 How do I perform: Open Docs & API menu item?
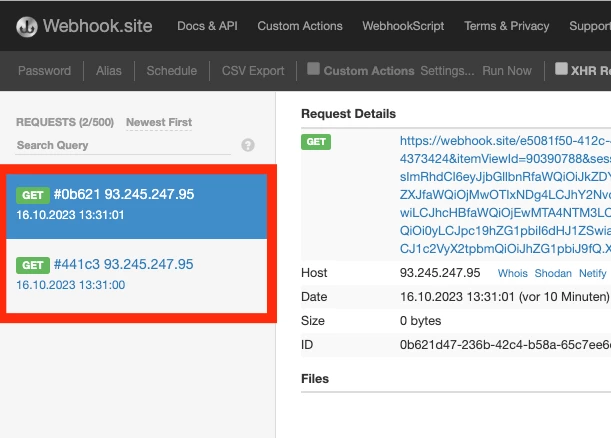coord(207,26)
